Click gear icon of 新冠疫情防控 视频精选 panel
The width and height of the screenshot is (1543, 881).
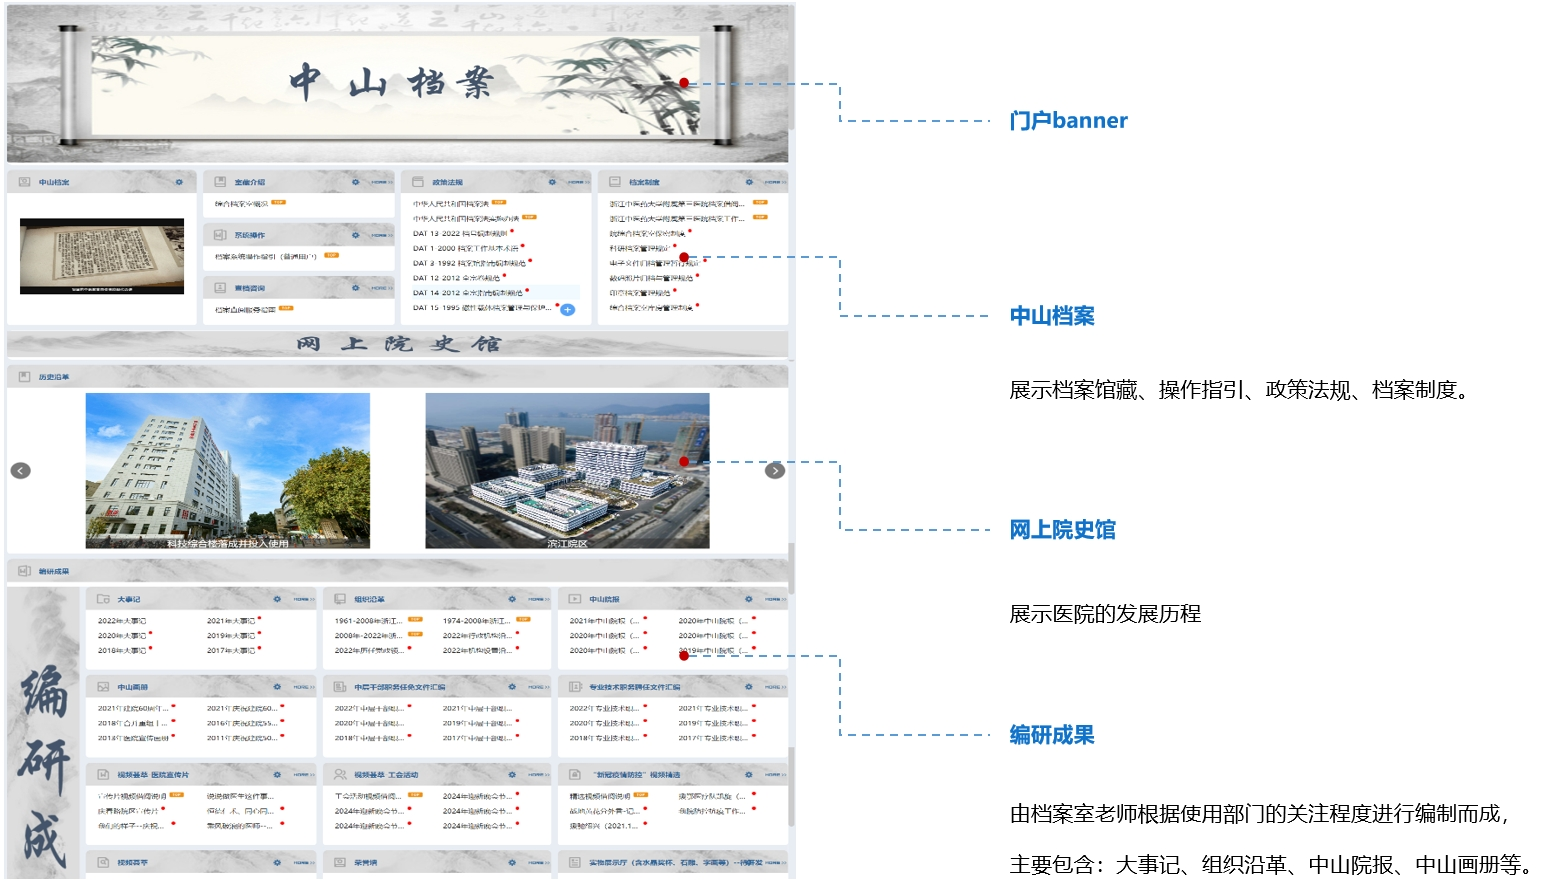coord(749,775)
